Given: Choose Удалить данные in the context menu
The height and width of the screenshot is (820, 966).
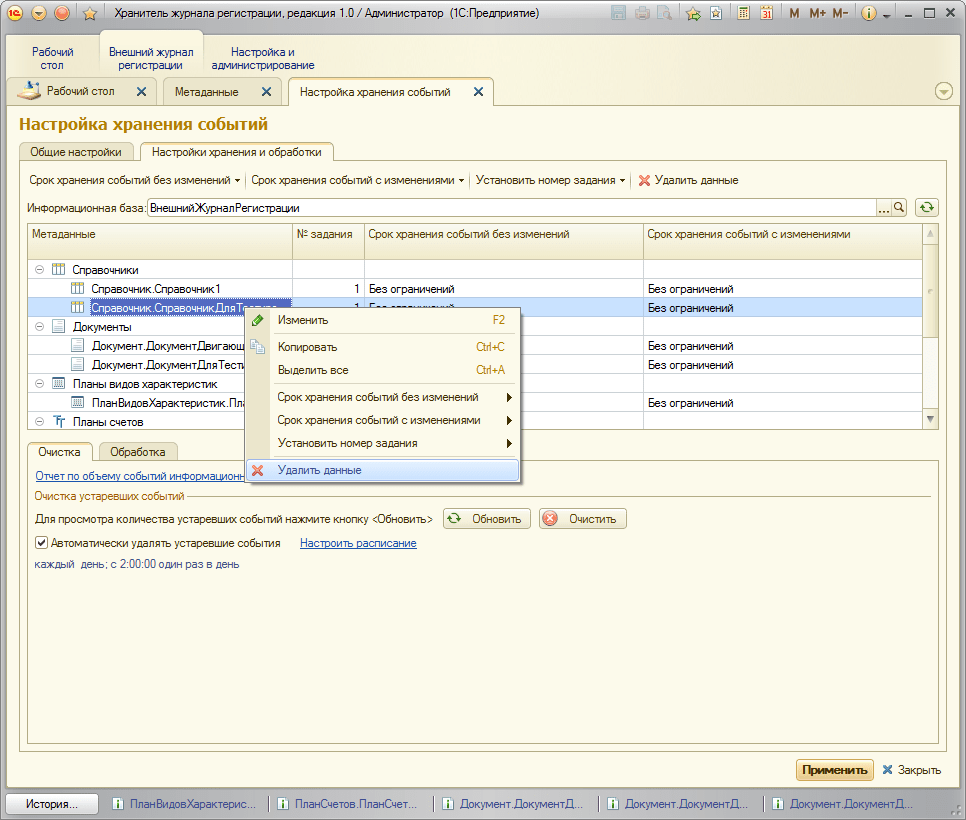Looking at the screenshot, I should [320, 470].
